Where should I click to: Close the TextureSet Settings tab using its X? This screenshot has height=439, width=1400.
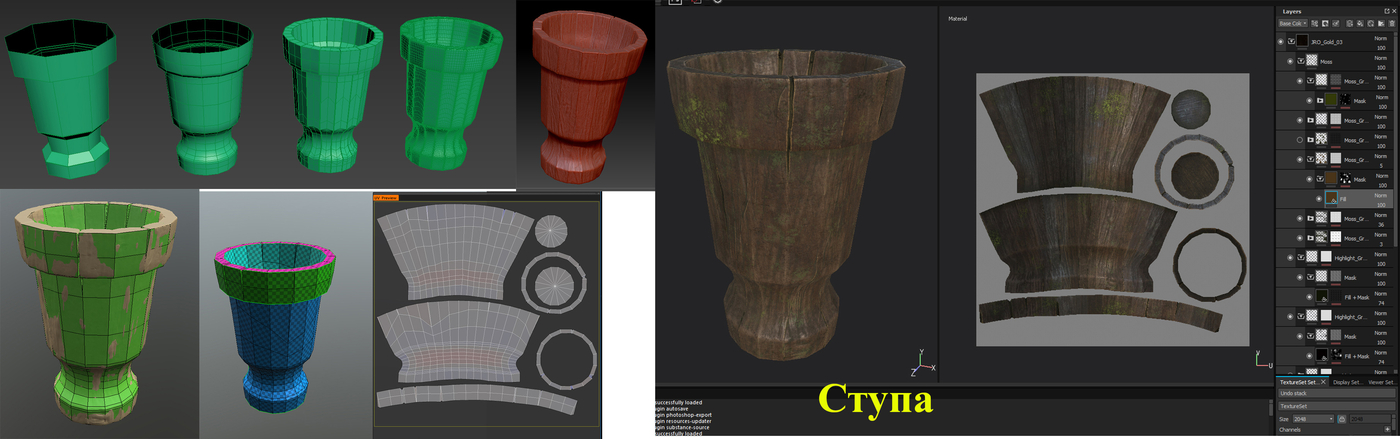coord(1323,382)
